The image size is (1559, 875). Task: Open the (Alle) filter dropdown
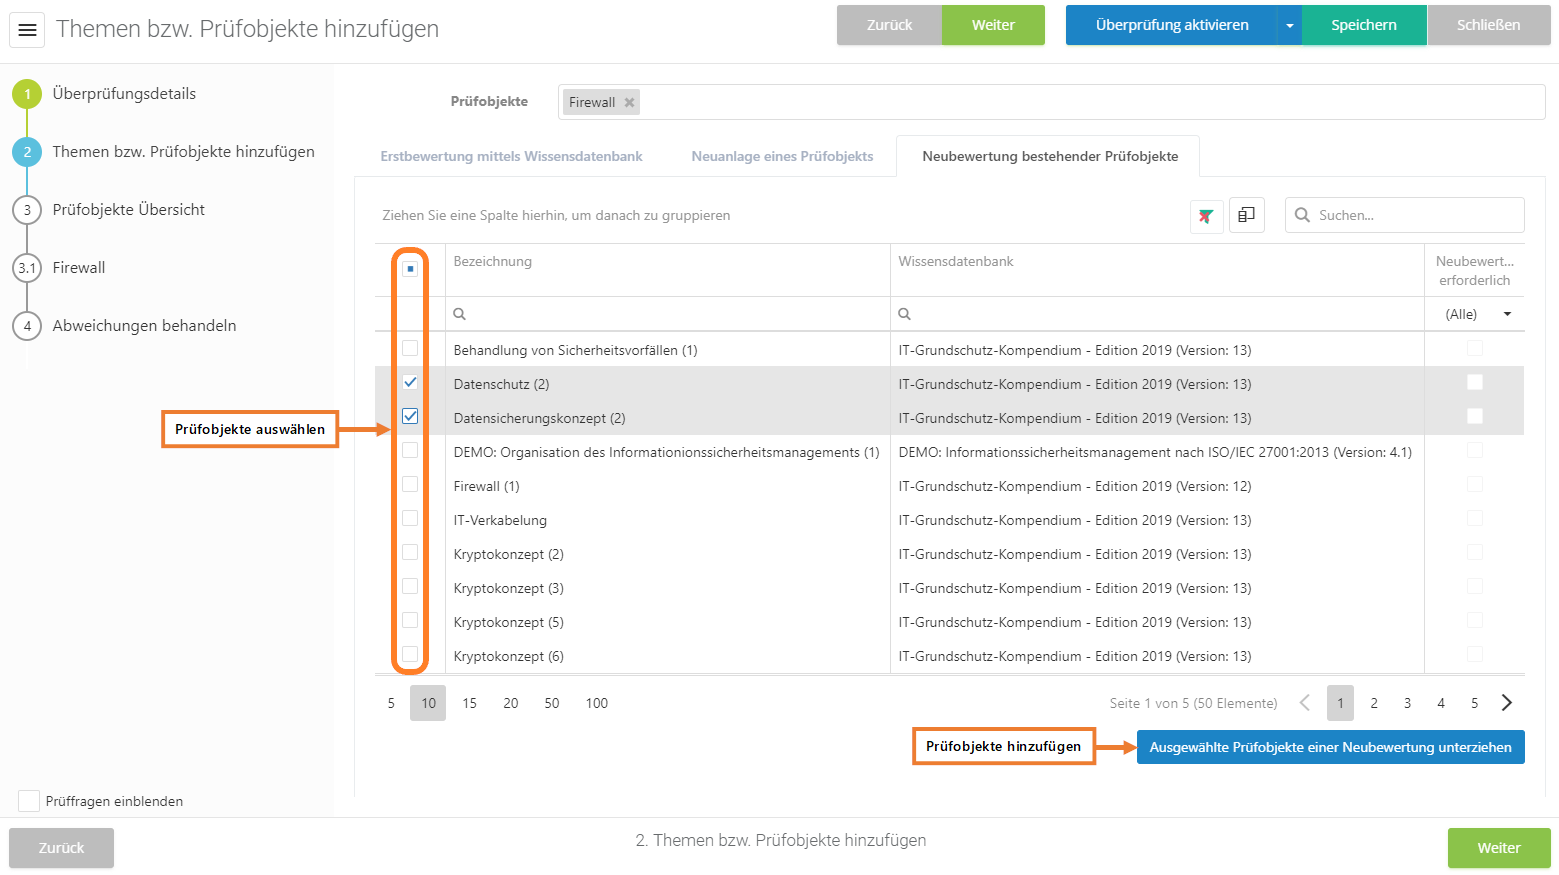coord(1506,314)
